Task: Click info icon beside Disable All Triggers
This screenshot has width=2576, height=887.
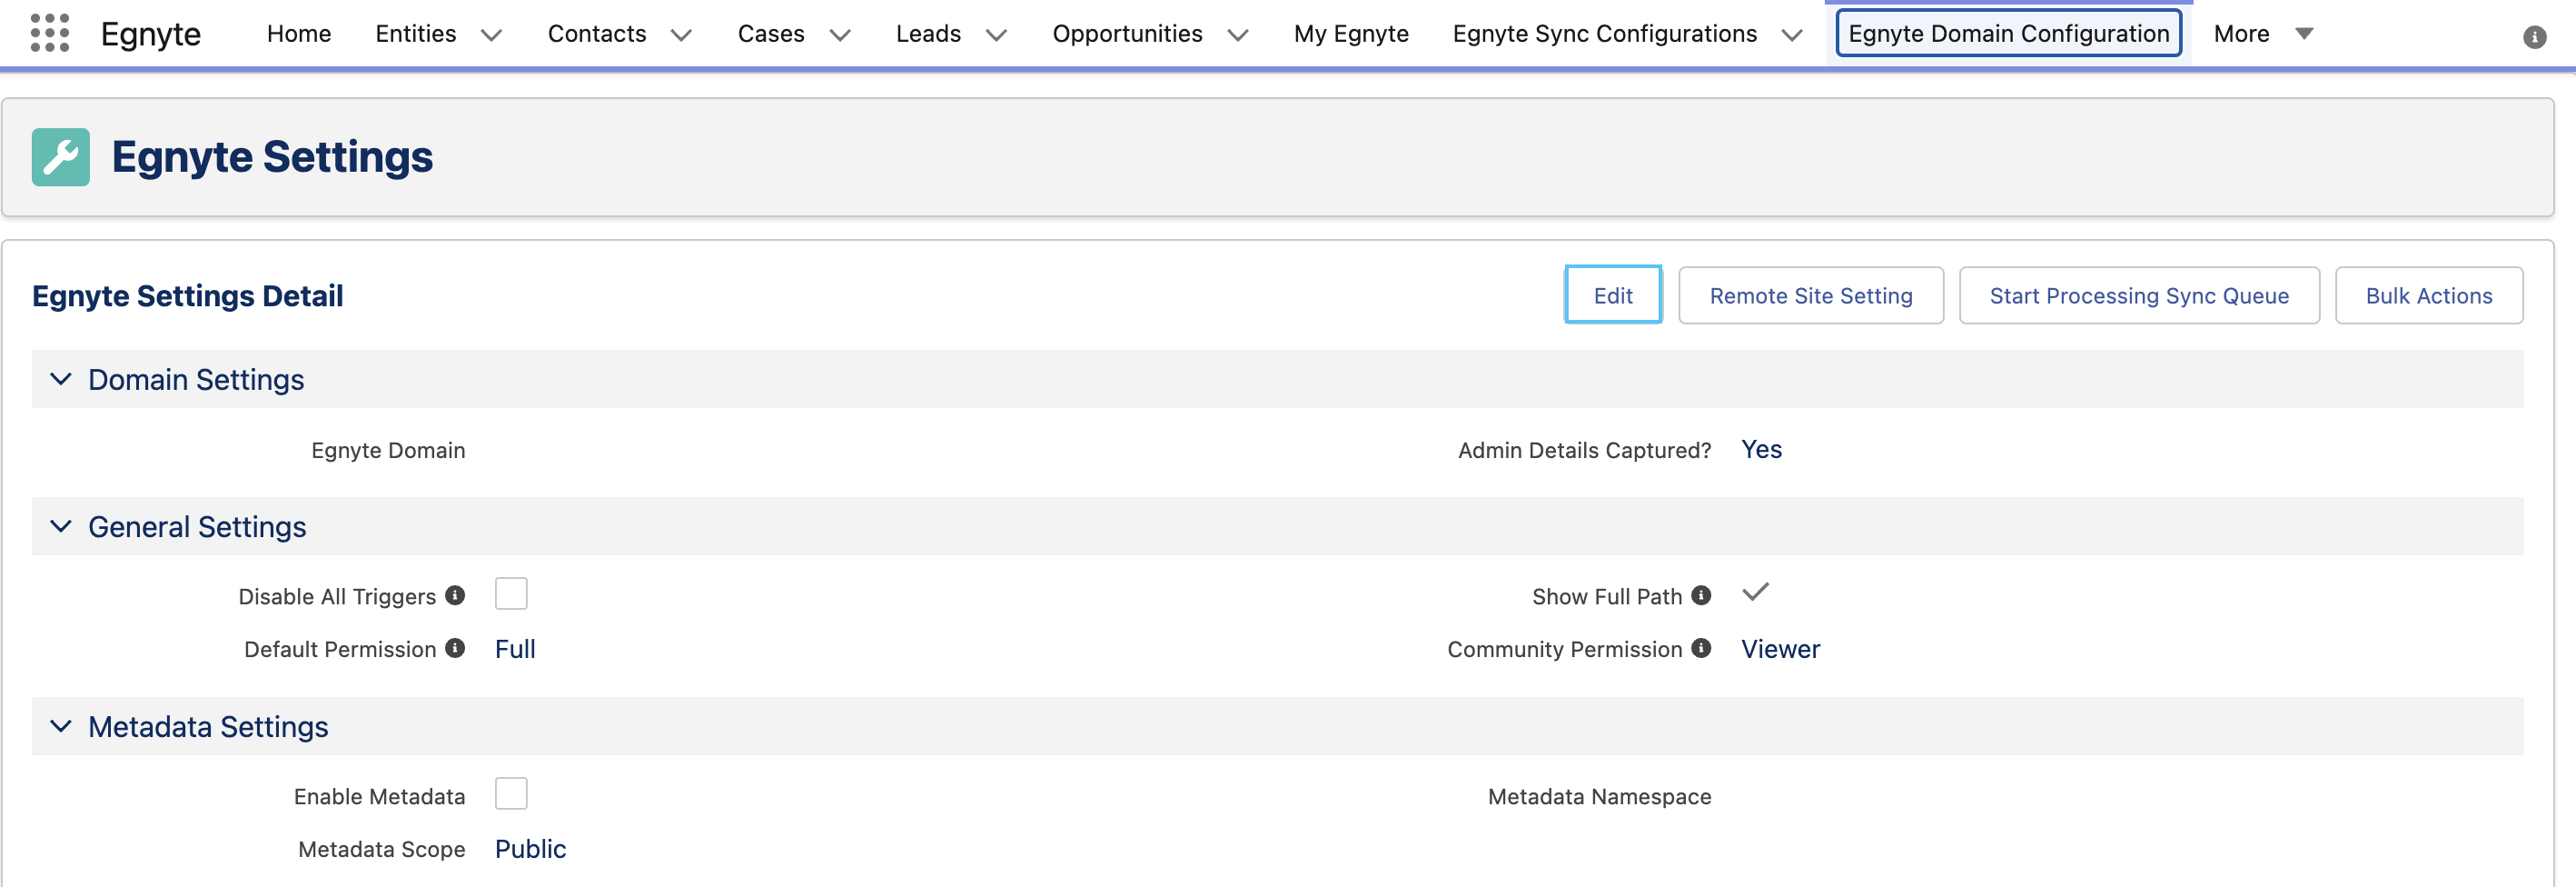Action: pos(455,596)
